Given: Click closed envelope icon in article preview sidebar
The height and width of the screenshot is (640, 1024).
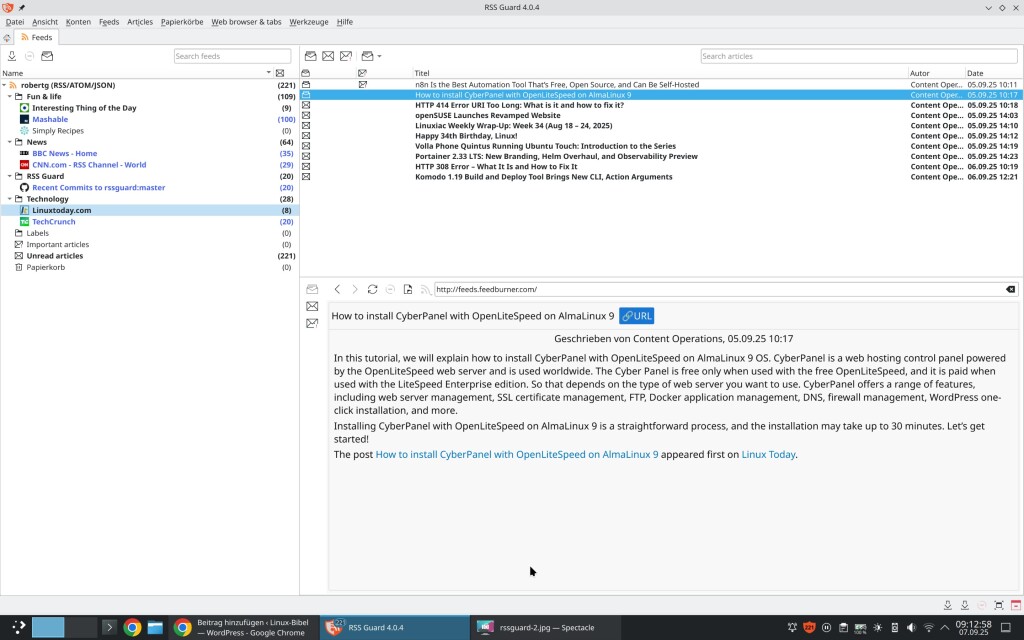Looking at the screenshot, I should [312, 306].
